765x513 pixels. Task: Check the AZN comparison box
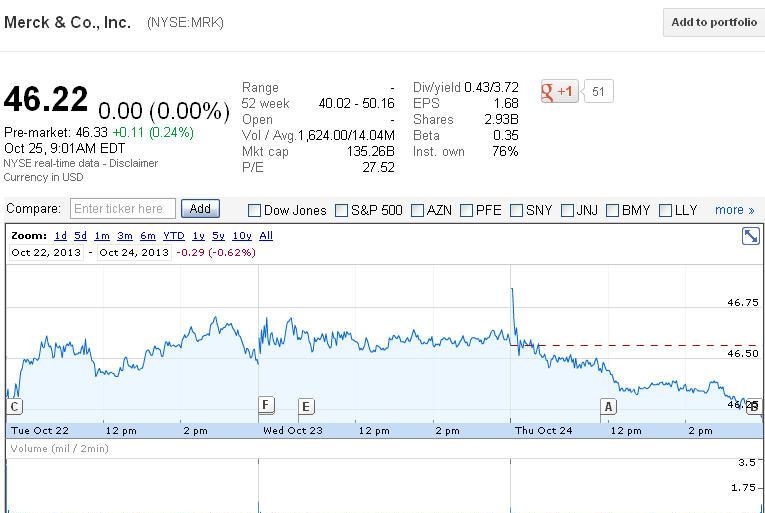[417, 210]
